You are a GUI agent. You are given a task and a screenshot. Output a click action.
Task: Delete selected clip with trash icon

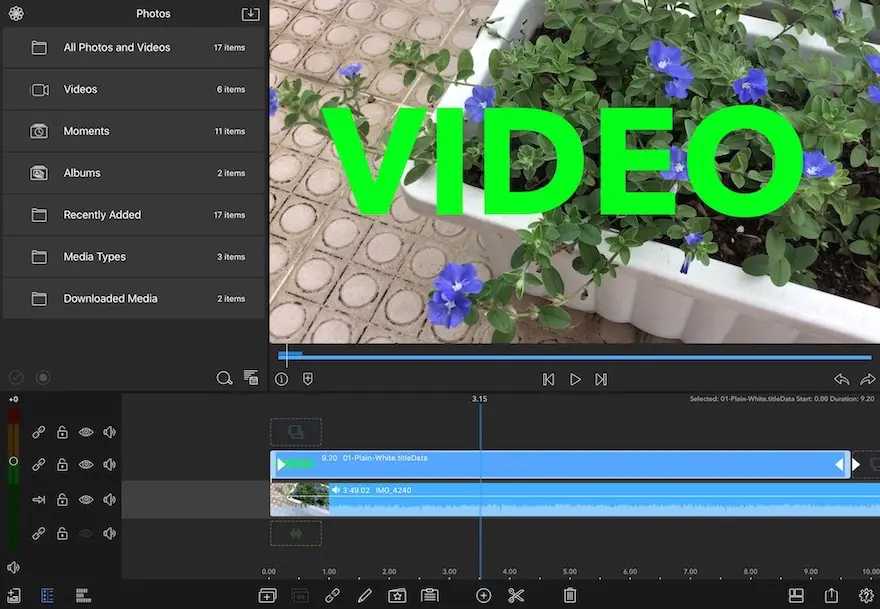click(x=570, y=595)
